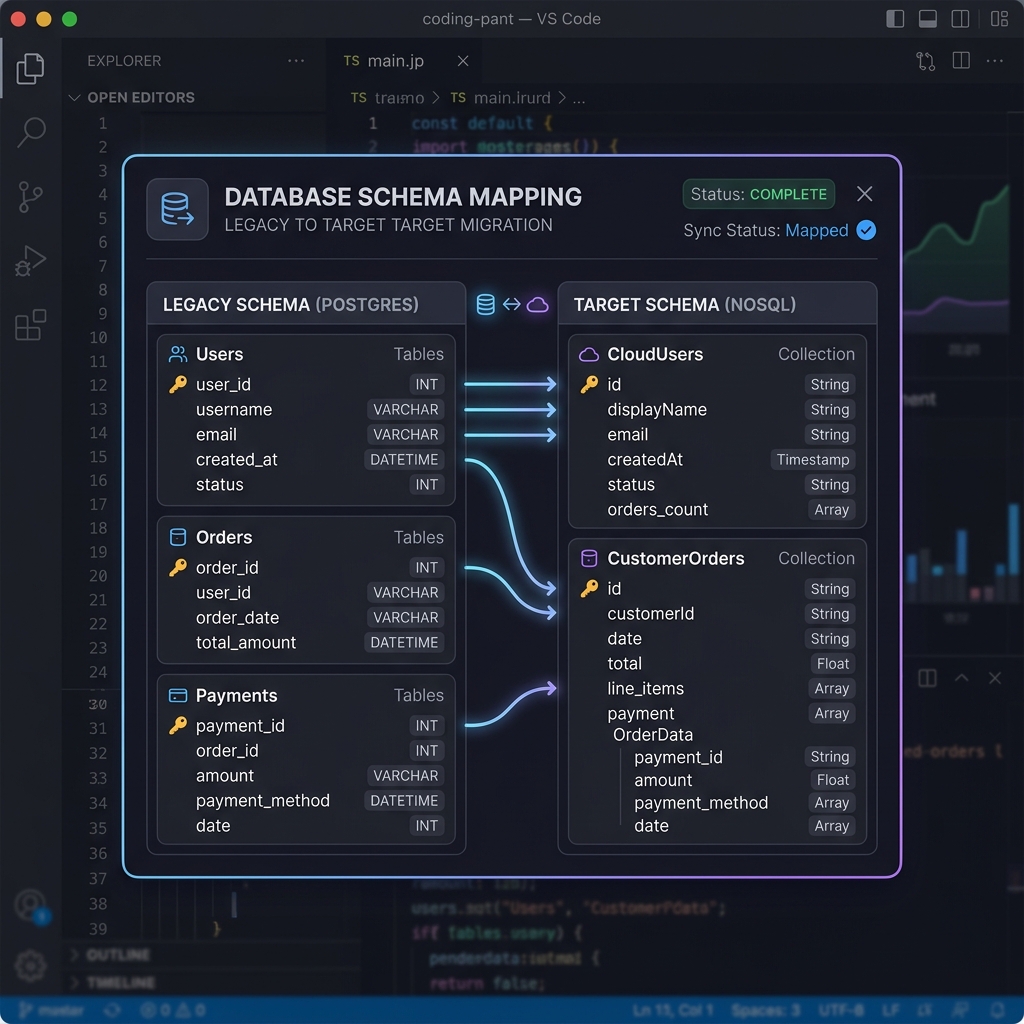Open the Accounts icon in activity bar
The height and width of the screenshot is (1024, 1024).
(x=31, y=906)
